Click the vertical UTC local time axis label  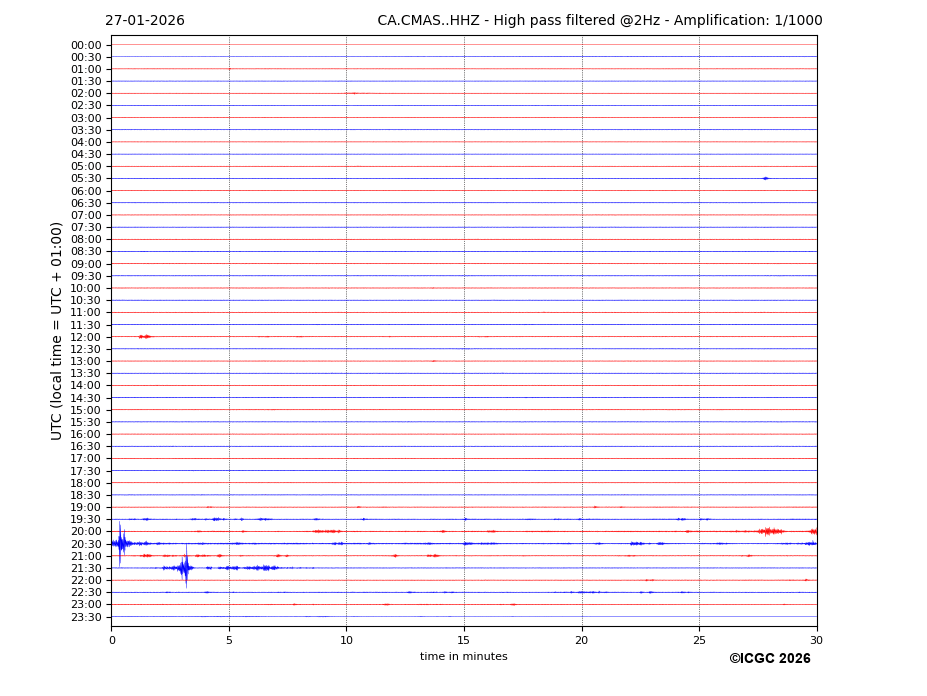57,330
